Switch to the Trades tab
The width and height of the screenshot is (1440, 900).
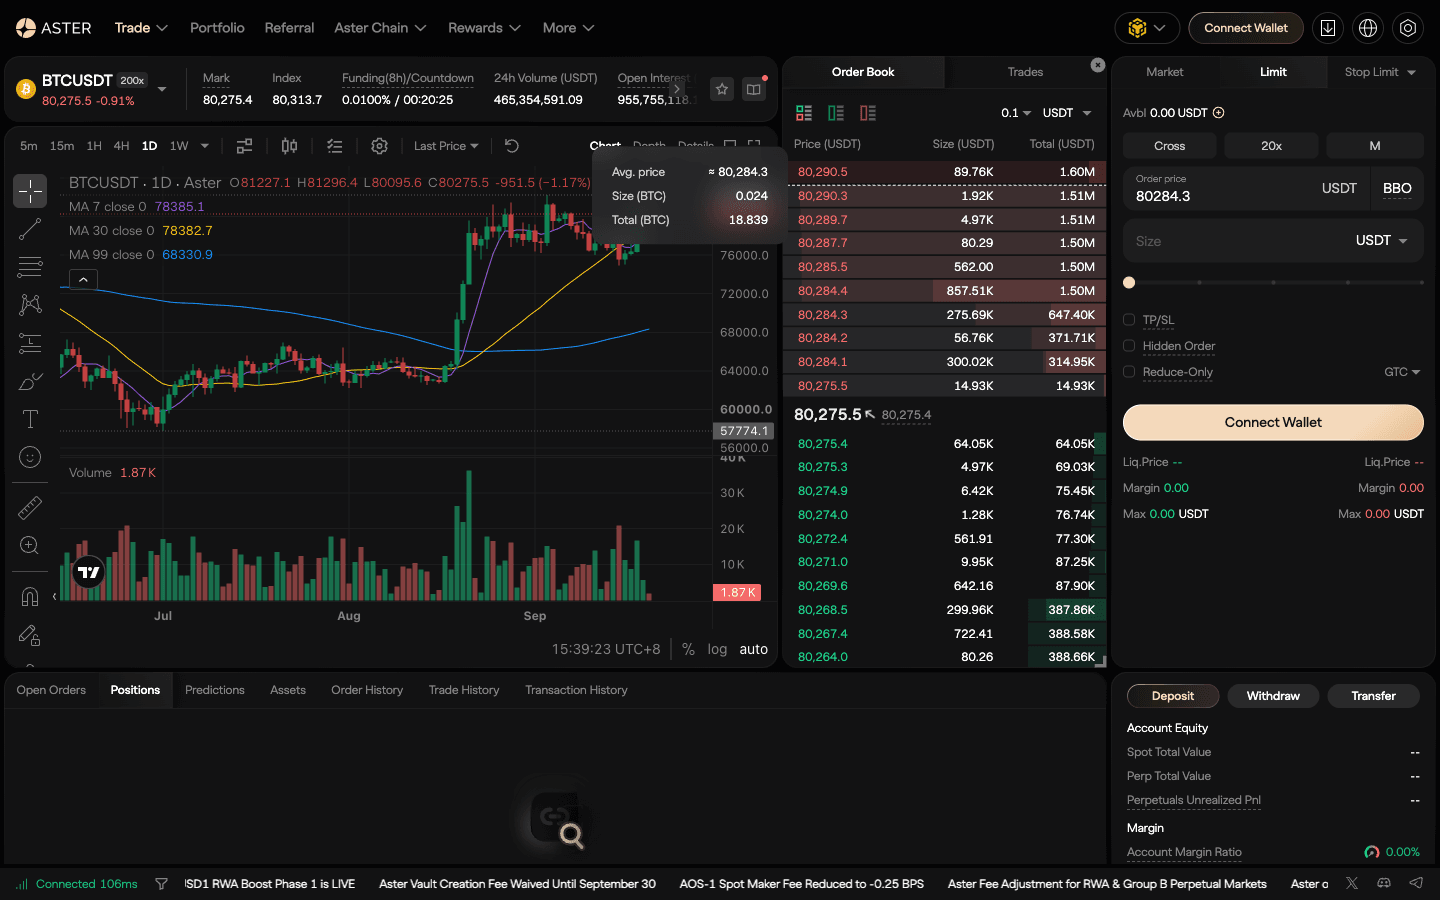click(1025, 72)
